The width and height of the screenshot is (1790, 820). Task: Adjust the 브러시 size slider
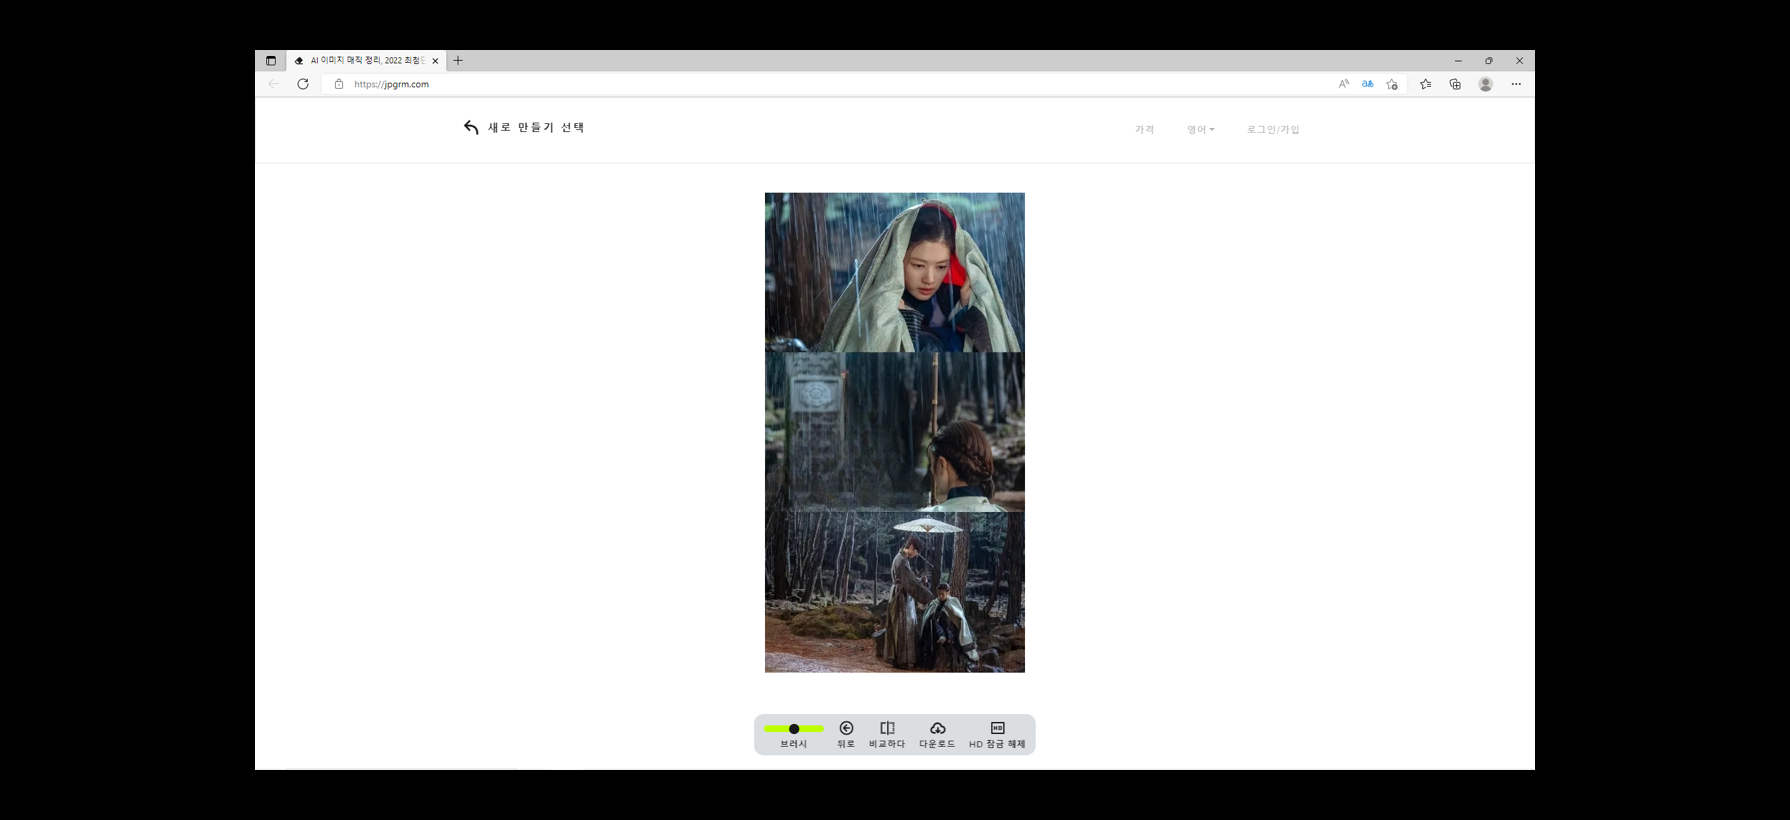[x=794, y=729]
